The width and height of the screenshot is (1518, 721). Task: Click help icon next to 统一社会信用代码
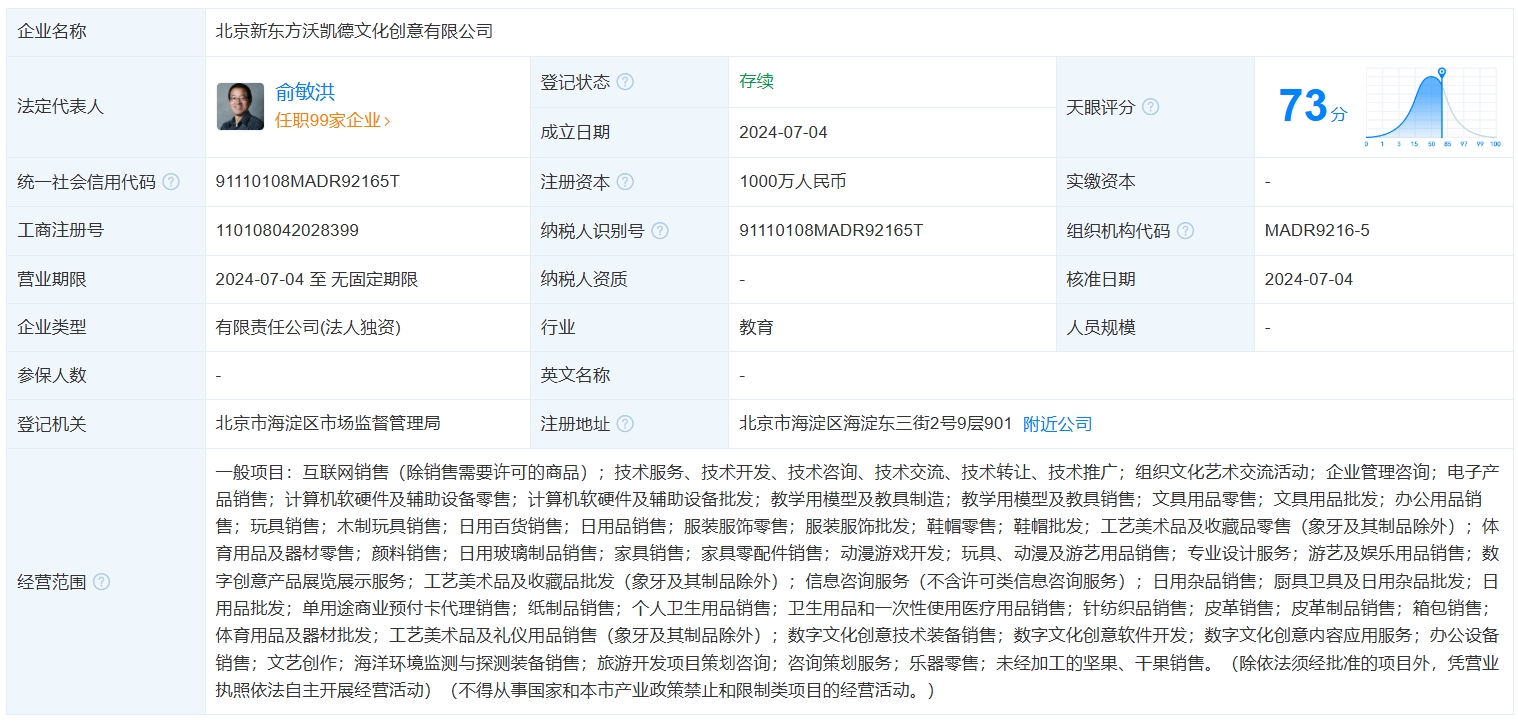171,182
